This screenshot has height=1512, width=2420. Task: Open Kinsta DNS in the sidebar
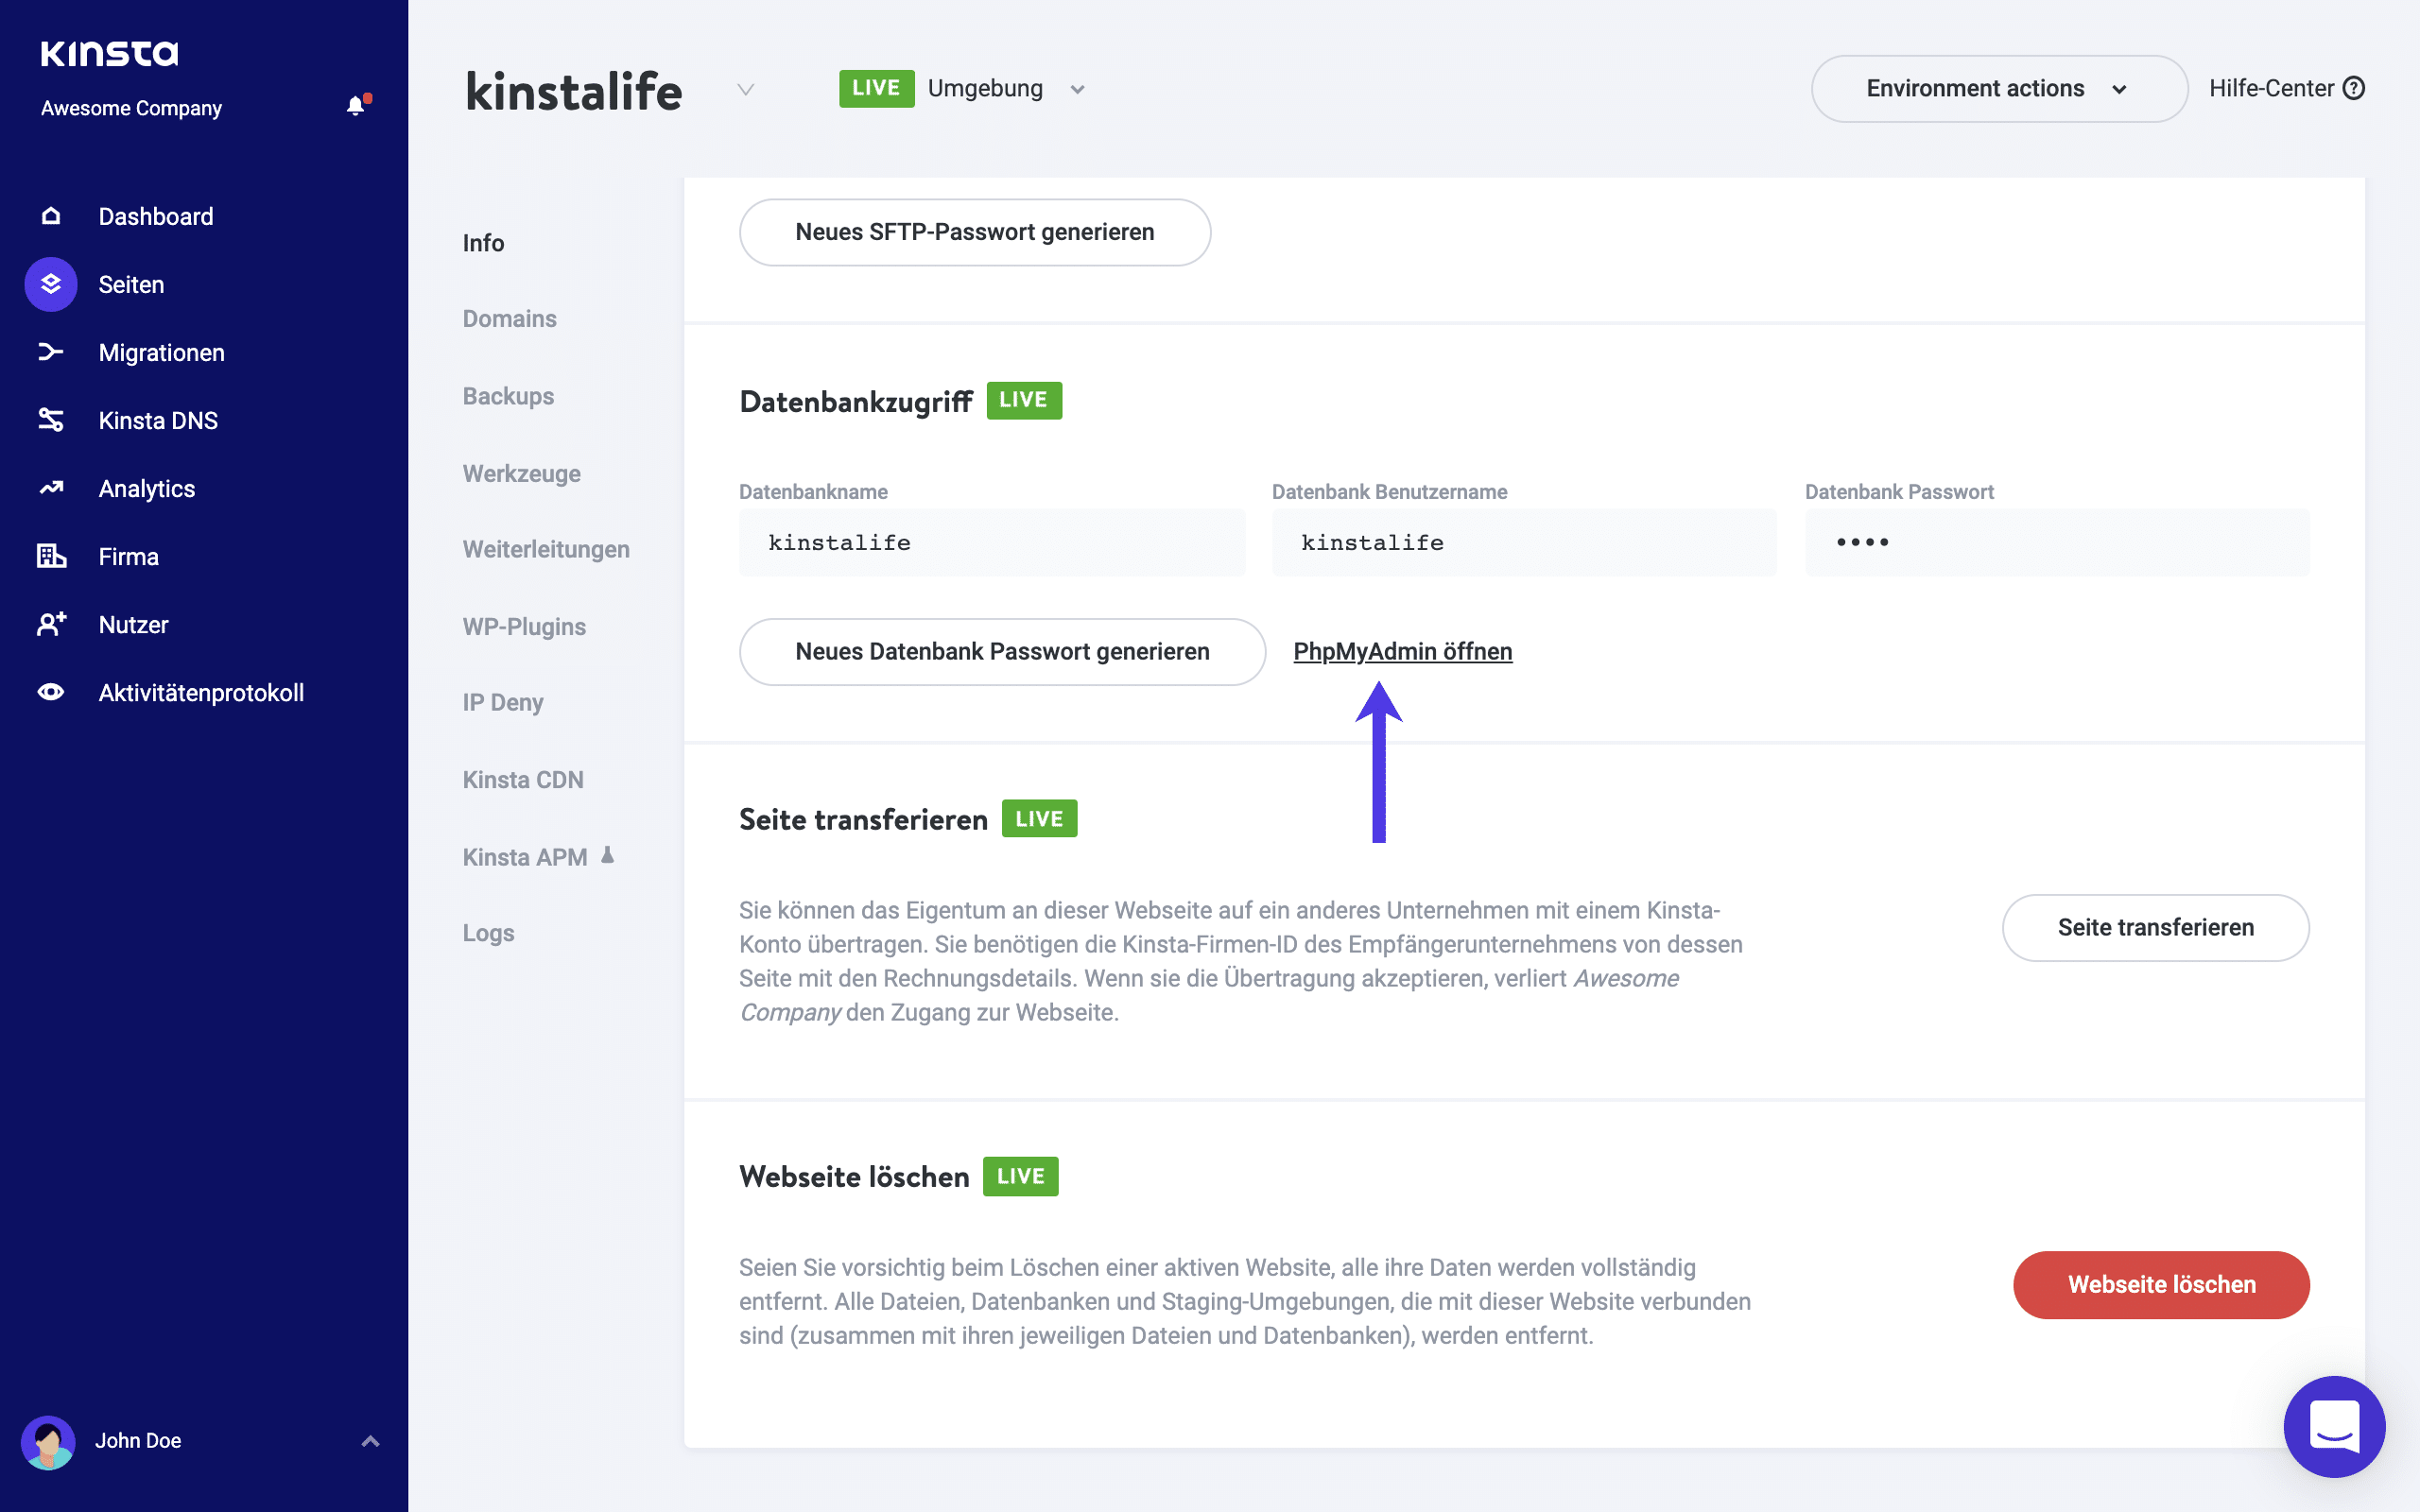tap(158, 420)
